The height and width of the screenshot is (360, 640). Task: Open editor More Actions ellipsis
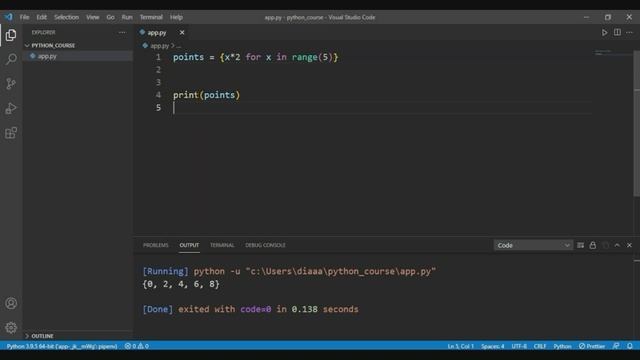tap(629, 32)
